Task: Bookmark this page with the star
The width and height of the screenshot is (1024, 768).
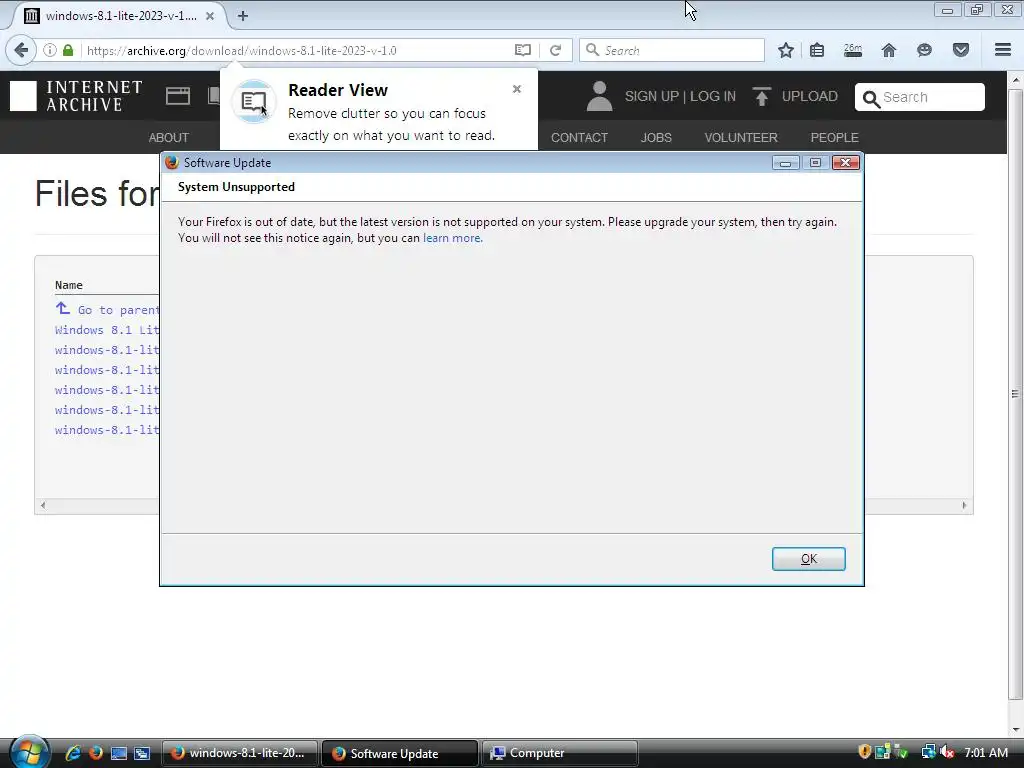Action: click(786, 50)
